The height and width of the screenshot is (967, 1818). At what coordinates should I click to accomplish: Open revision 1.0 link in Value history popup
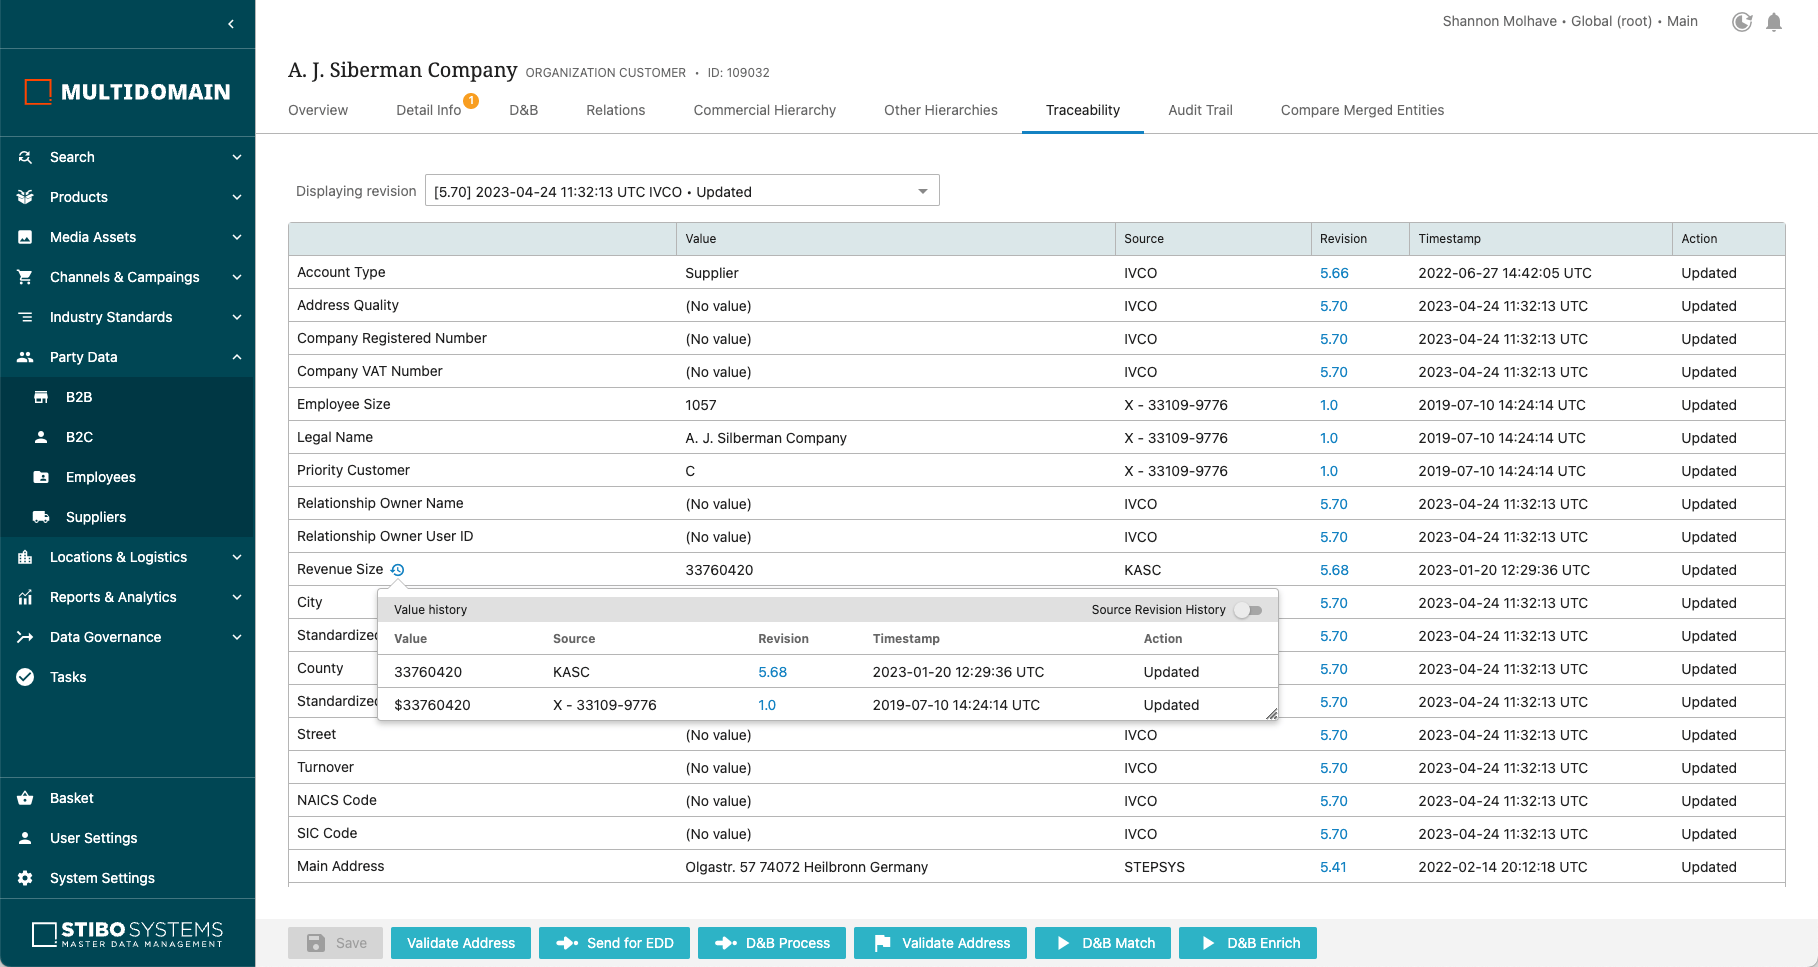point(767,705)
